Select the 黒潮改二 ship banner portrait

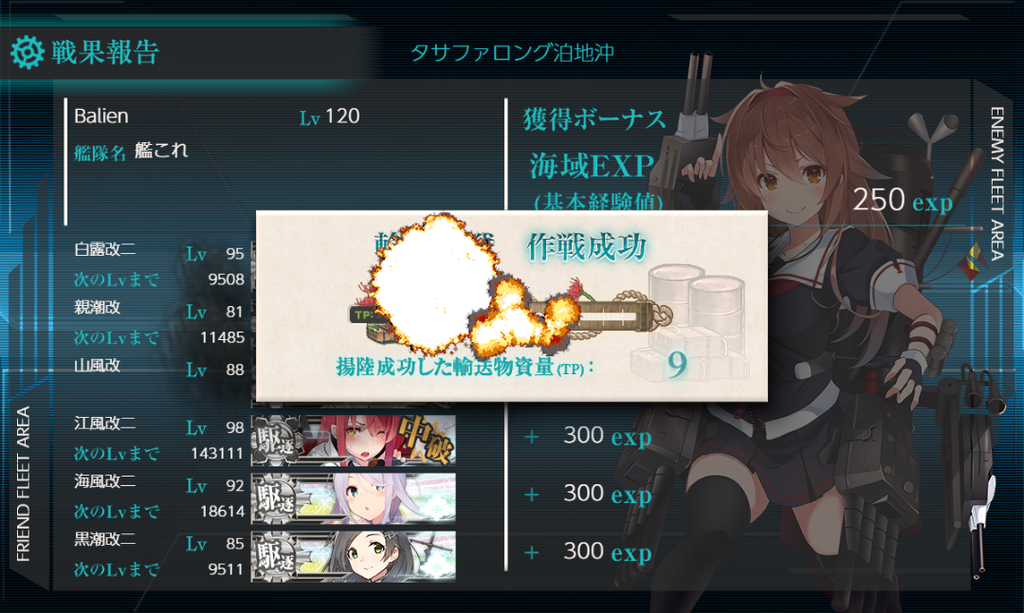tap(353, 557)
